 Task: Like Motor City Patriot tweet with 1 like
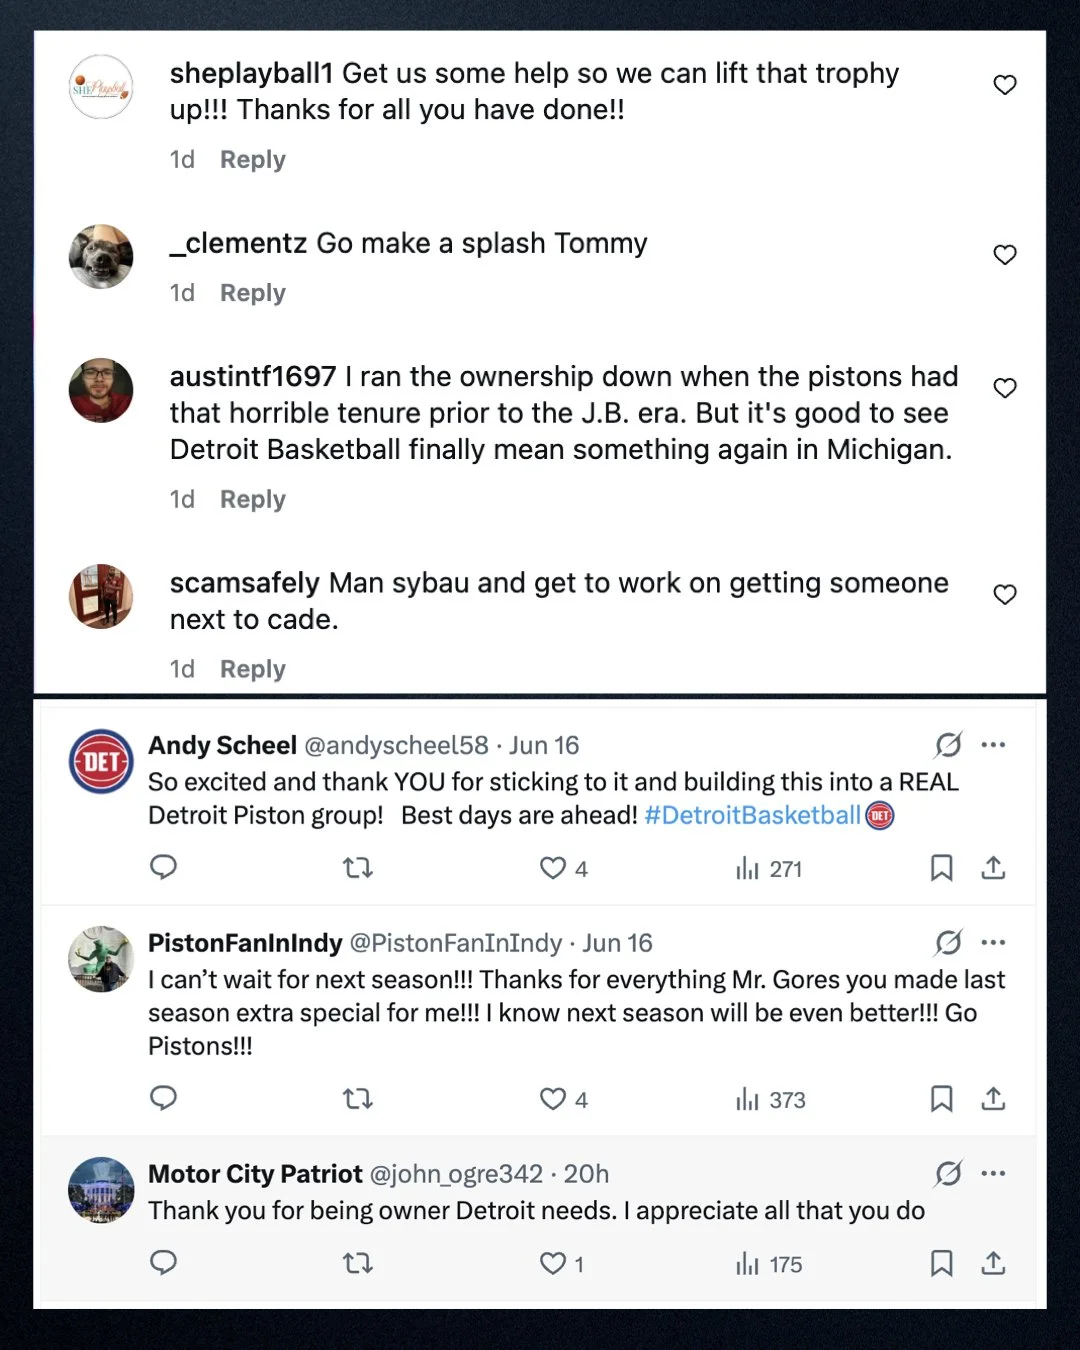pos(561,1264)
